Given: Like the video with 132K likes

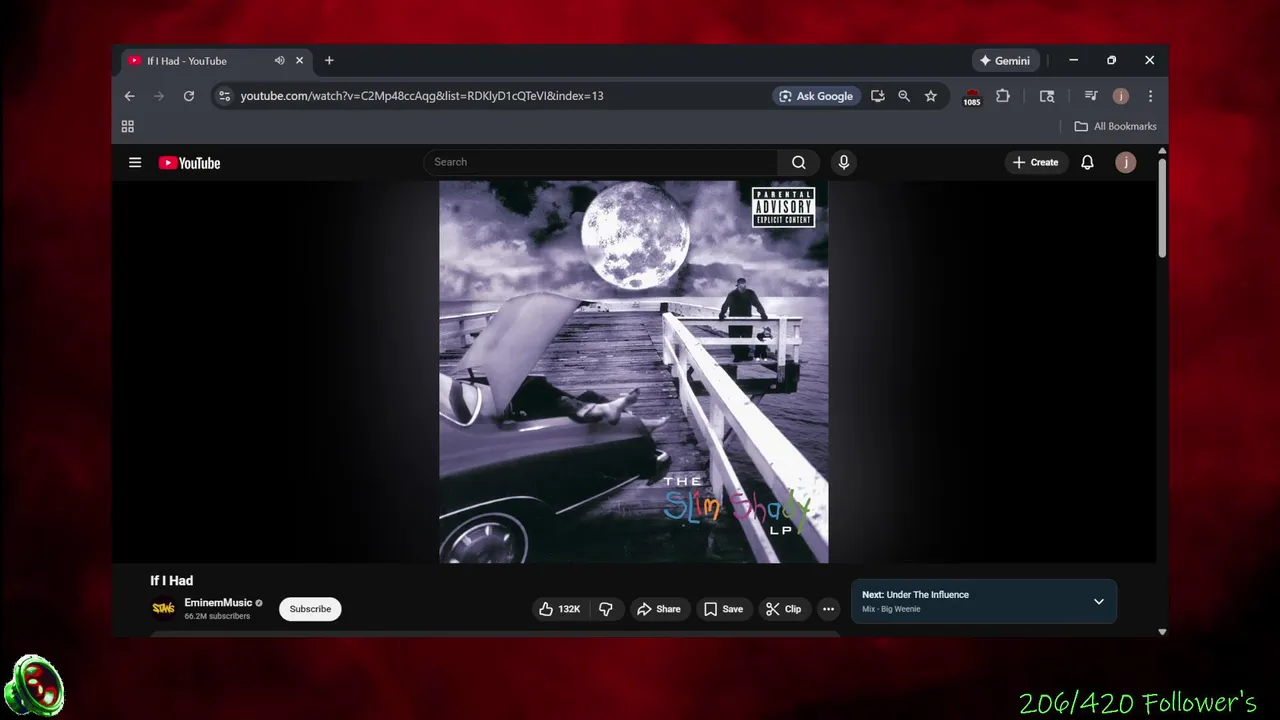Looking at the screenshot, I should coord(559,609).
